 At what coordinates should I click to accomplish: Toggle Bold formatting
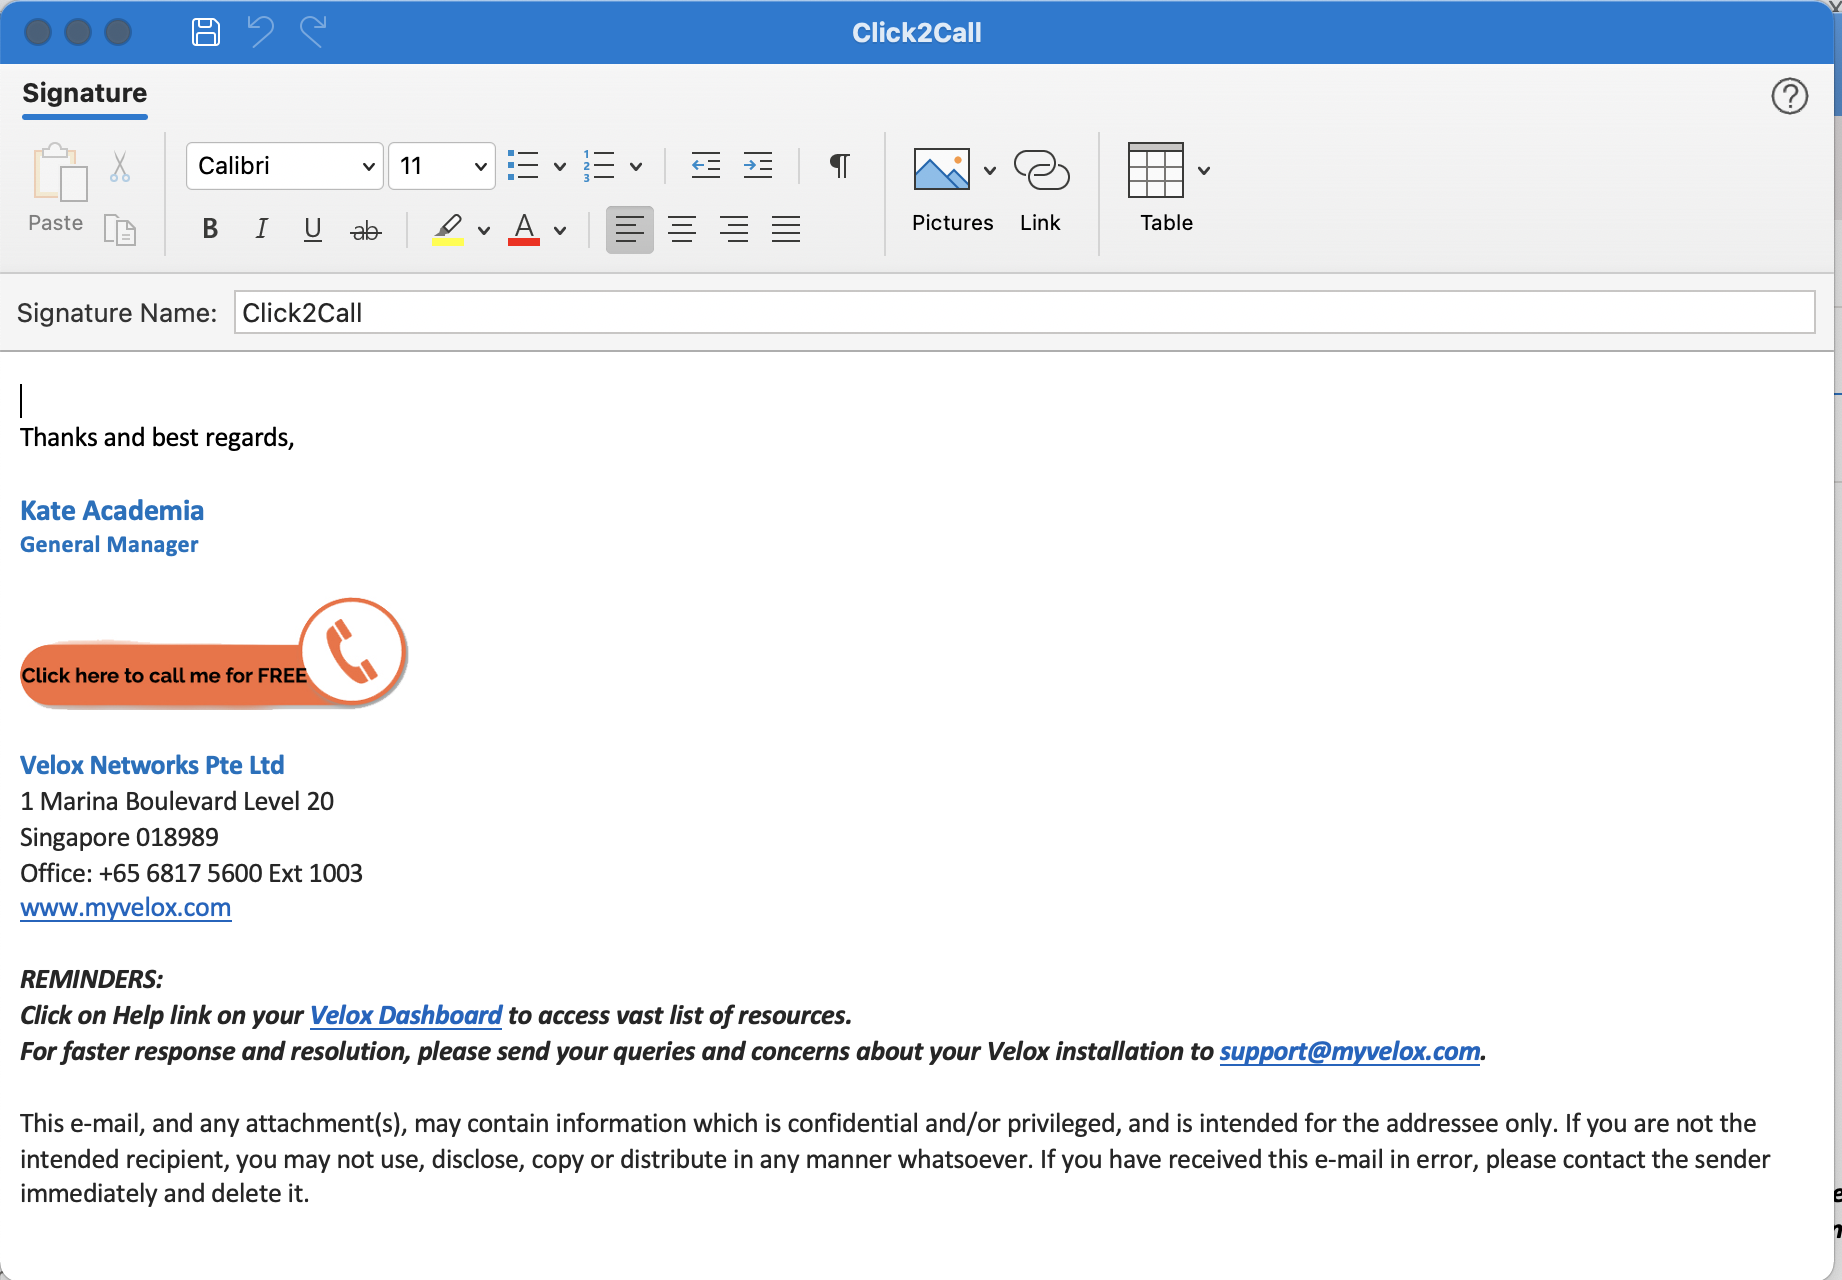point(210,229)
